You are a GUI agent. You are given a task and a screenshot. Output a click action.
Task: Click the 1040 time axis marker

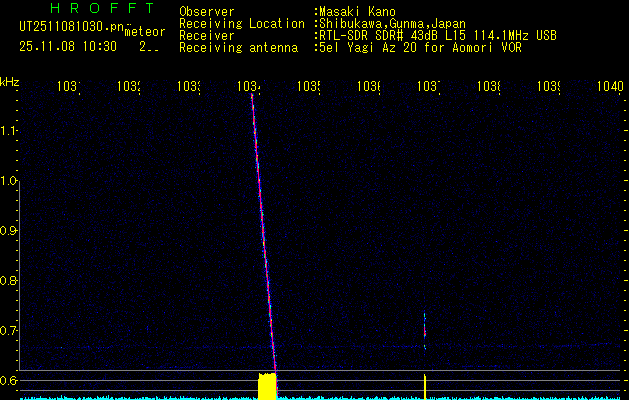tap(608, 87)
